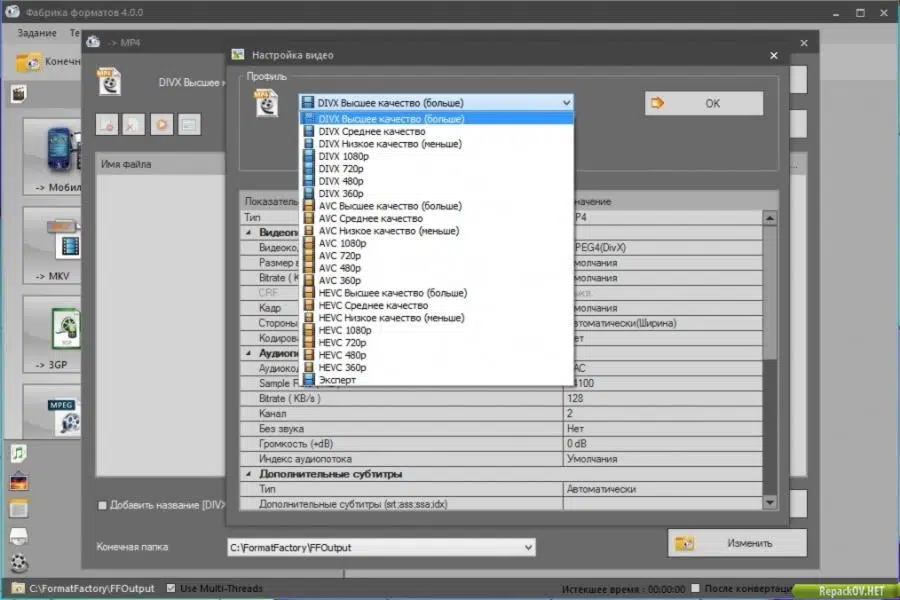Click the 'Изменить' folder button

[737, 543]
